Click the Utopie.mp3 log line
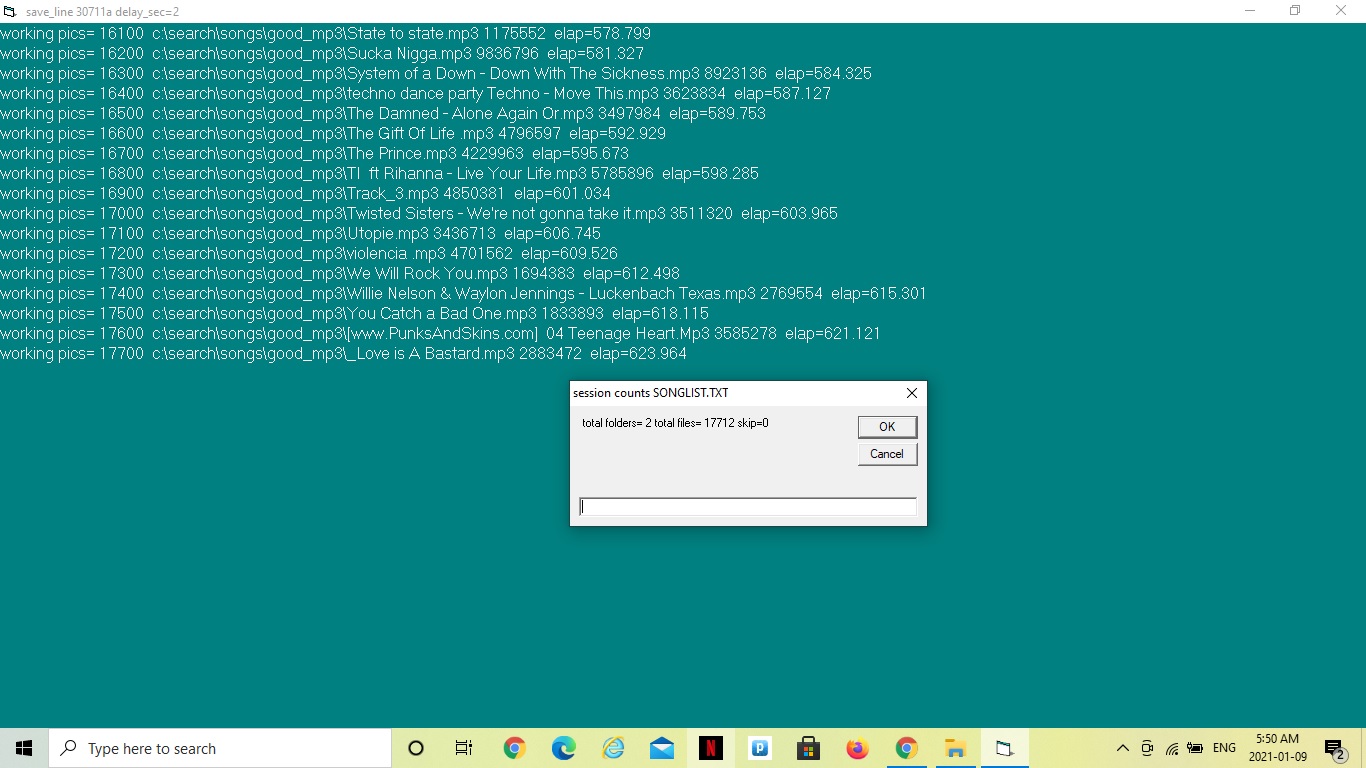This screenshot has height=768, width=1366. [301, 233]
